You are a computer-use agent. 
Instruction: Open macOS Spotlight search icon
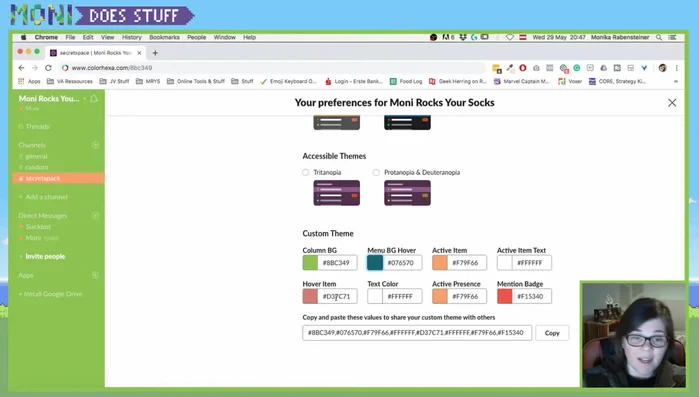click(659, 37)
